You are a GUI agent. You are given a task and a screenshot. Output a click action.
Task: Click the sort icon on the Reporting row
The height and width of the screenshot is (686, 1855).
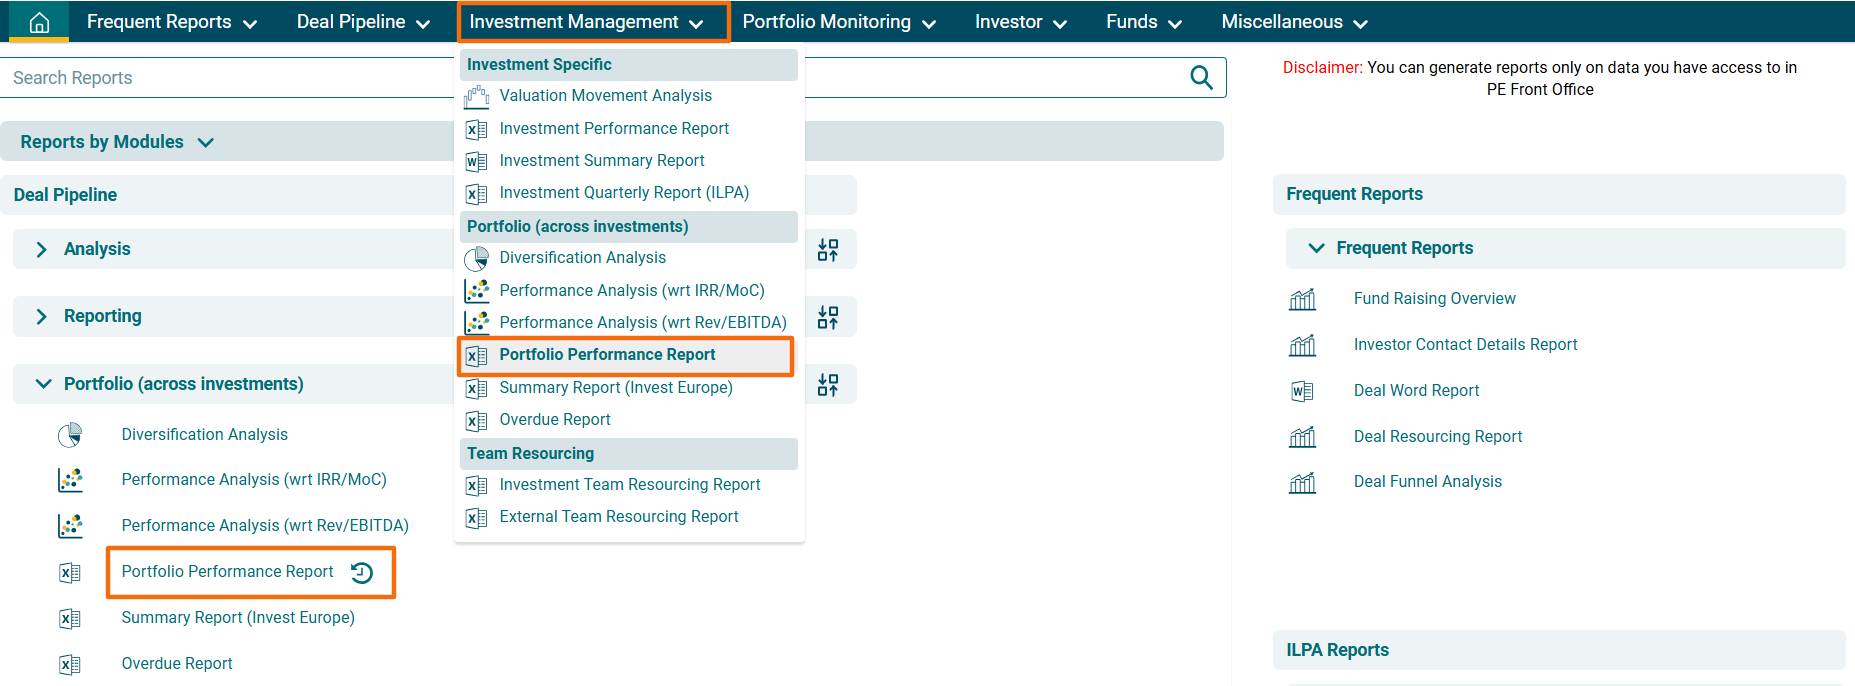tap(828, 318)
